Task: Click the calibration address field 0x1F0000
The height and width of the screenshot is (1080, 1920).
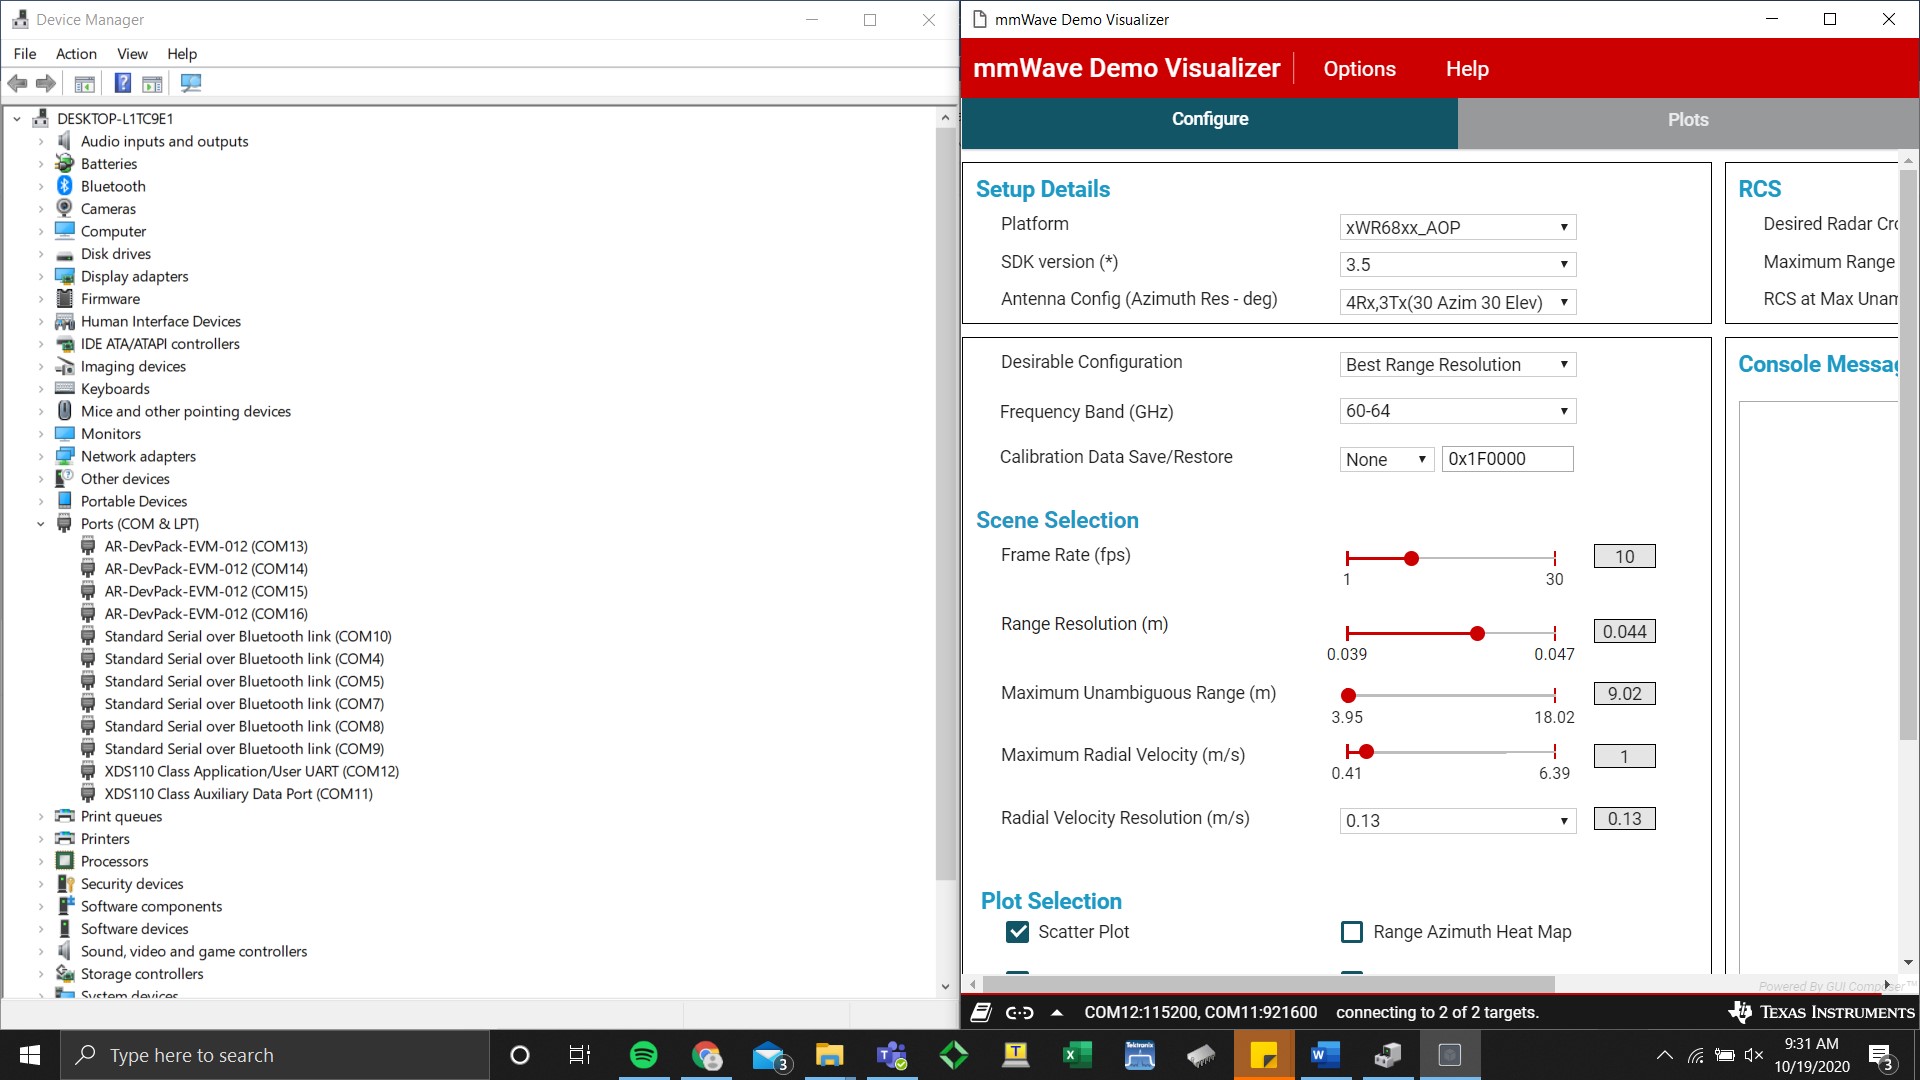Action: tap(1507, 459)
